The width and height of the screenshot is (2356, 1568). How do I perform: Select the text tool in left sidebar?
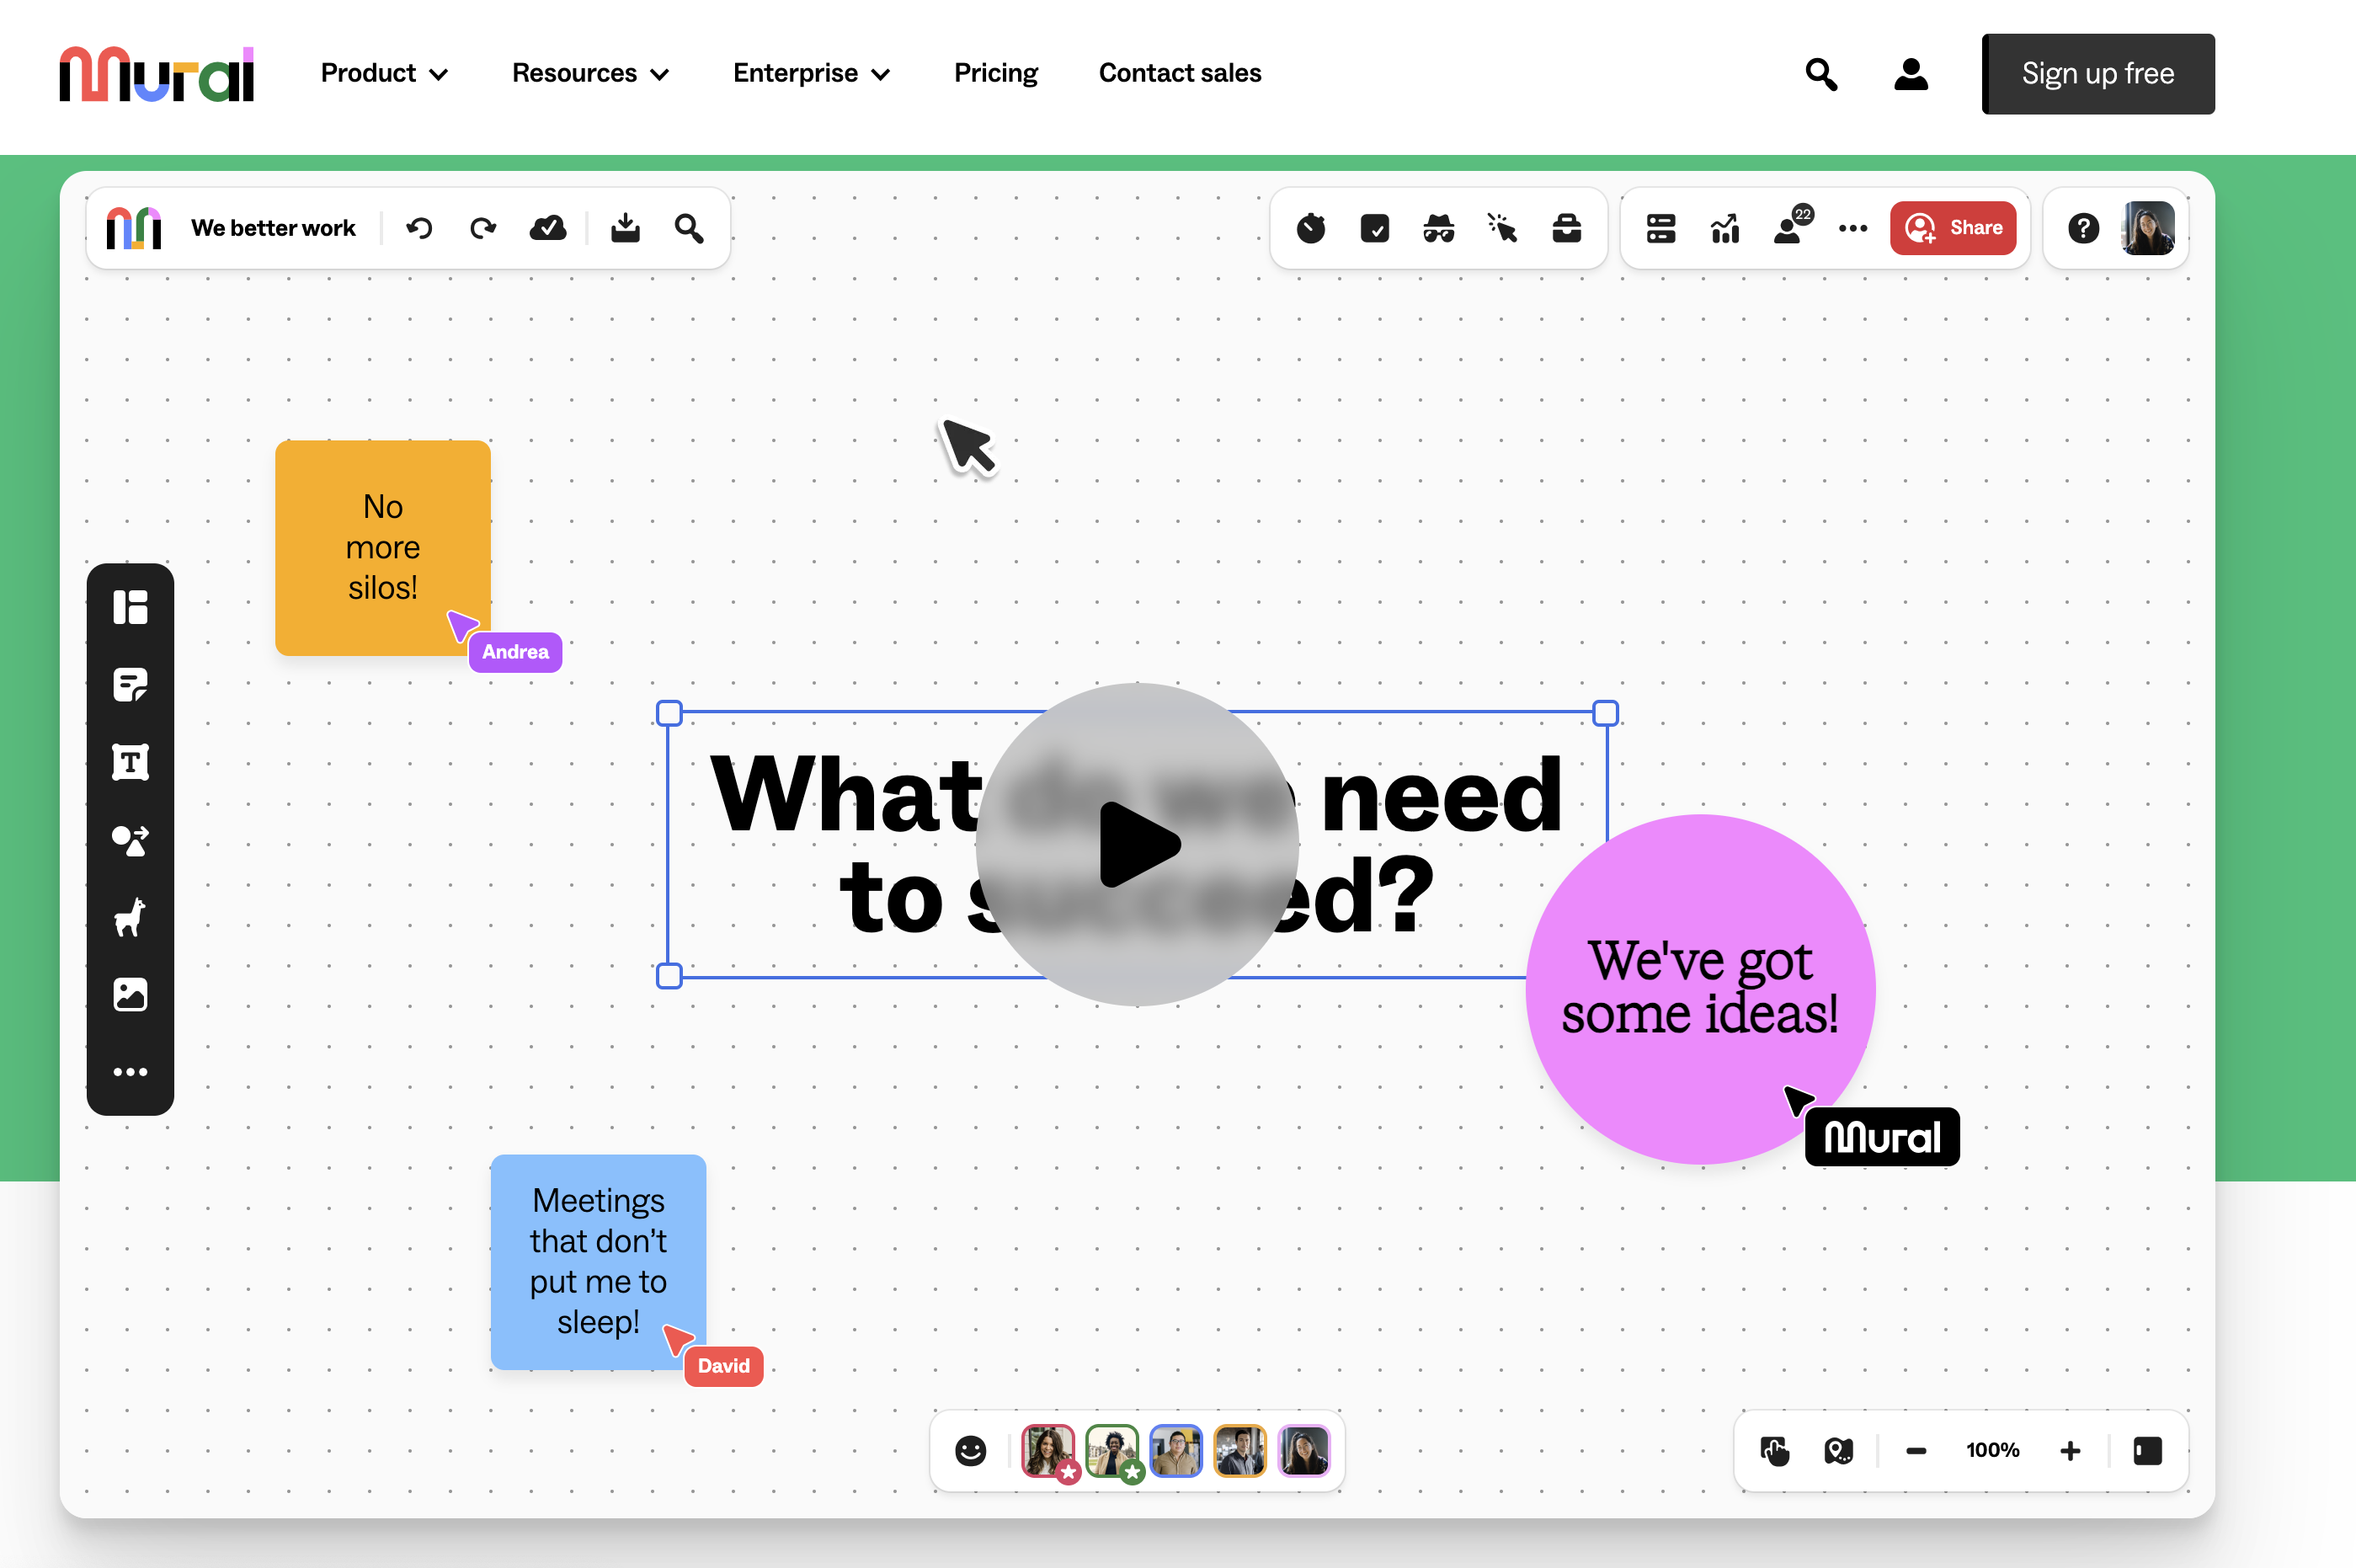130,762
